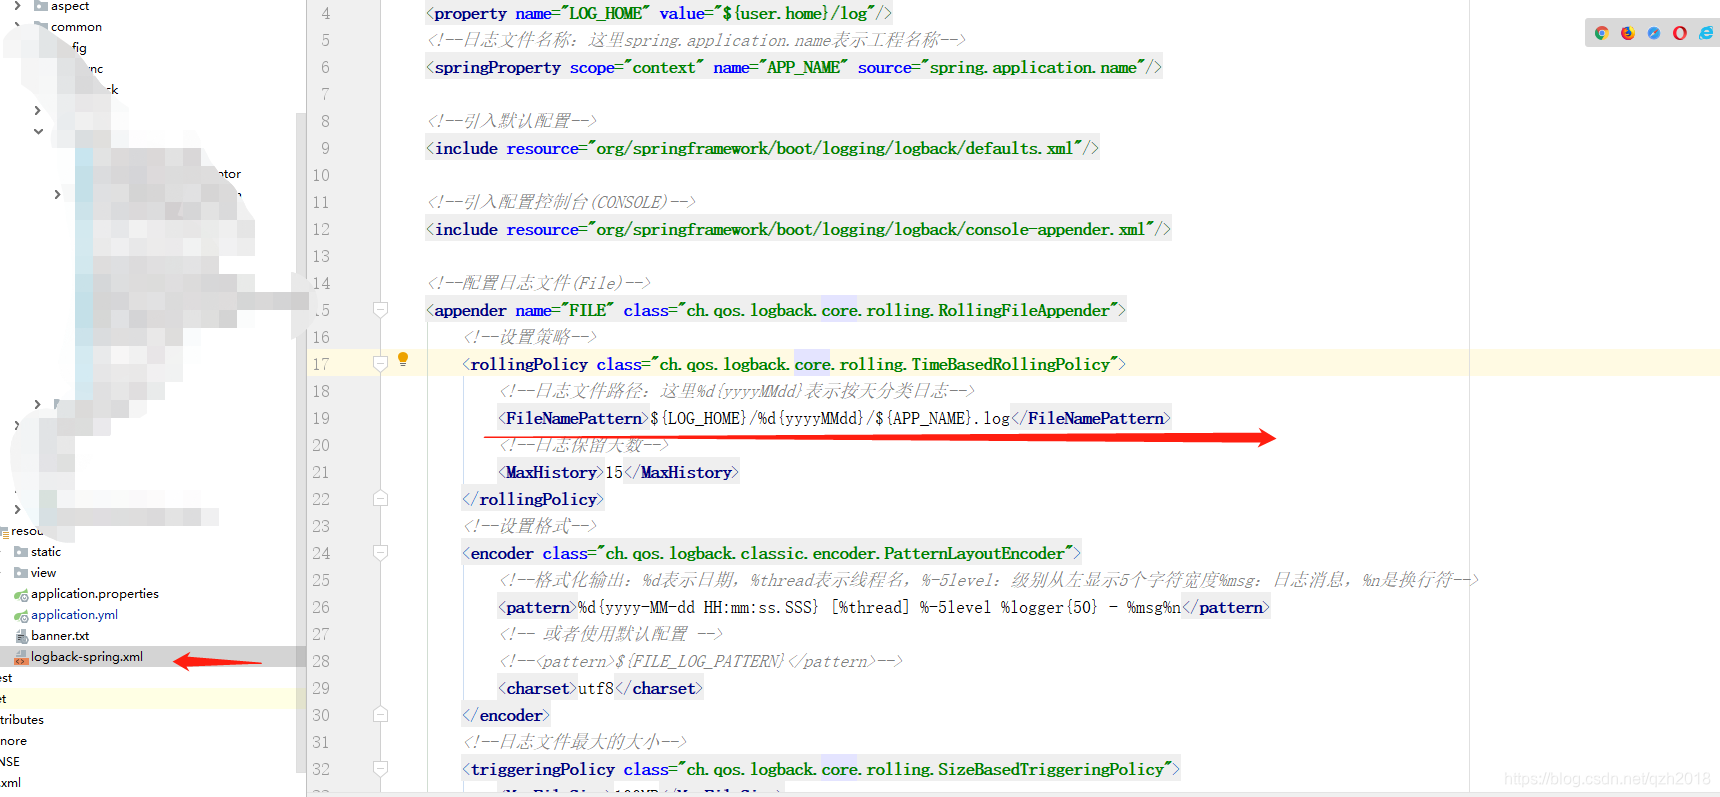
Task: Collapse encoder fold marker at line 24
Action: (380, 552)
